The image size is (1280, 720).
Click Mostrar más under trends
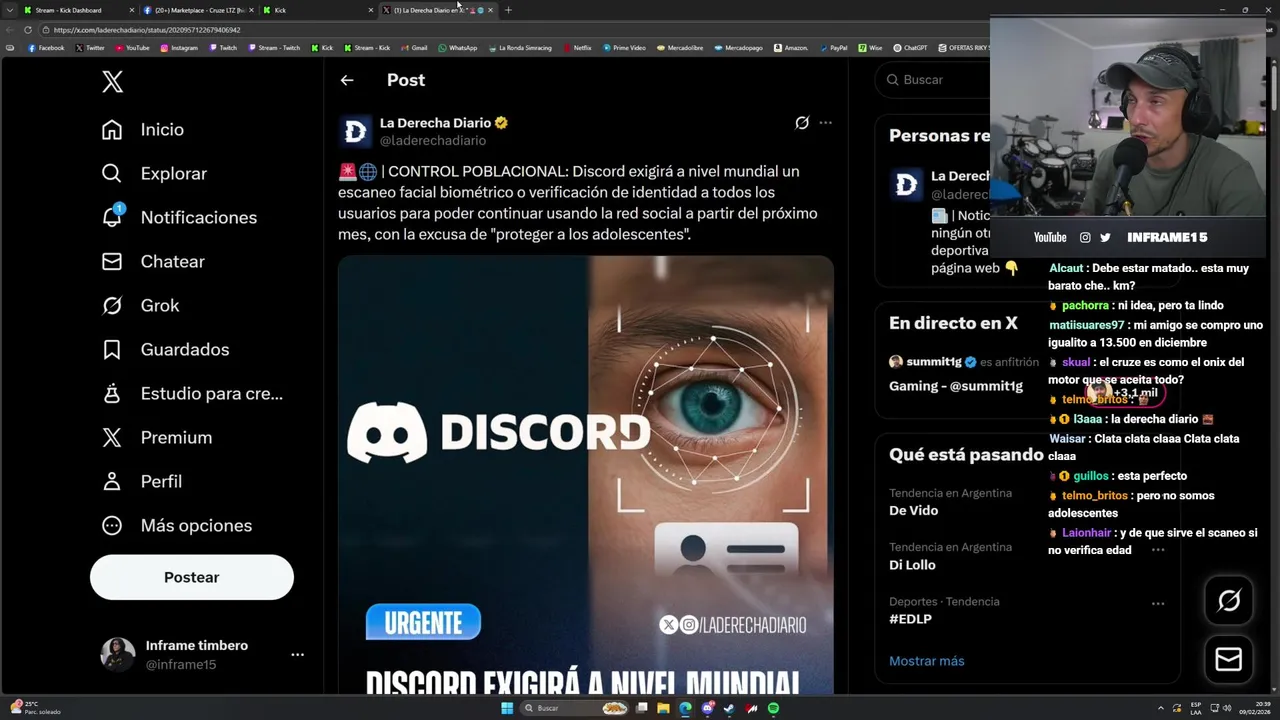click(927, 661)
